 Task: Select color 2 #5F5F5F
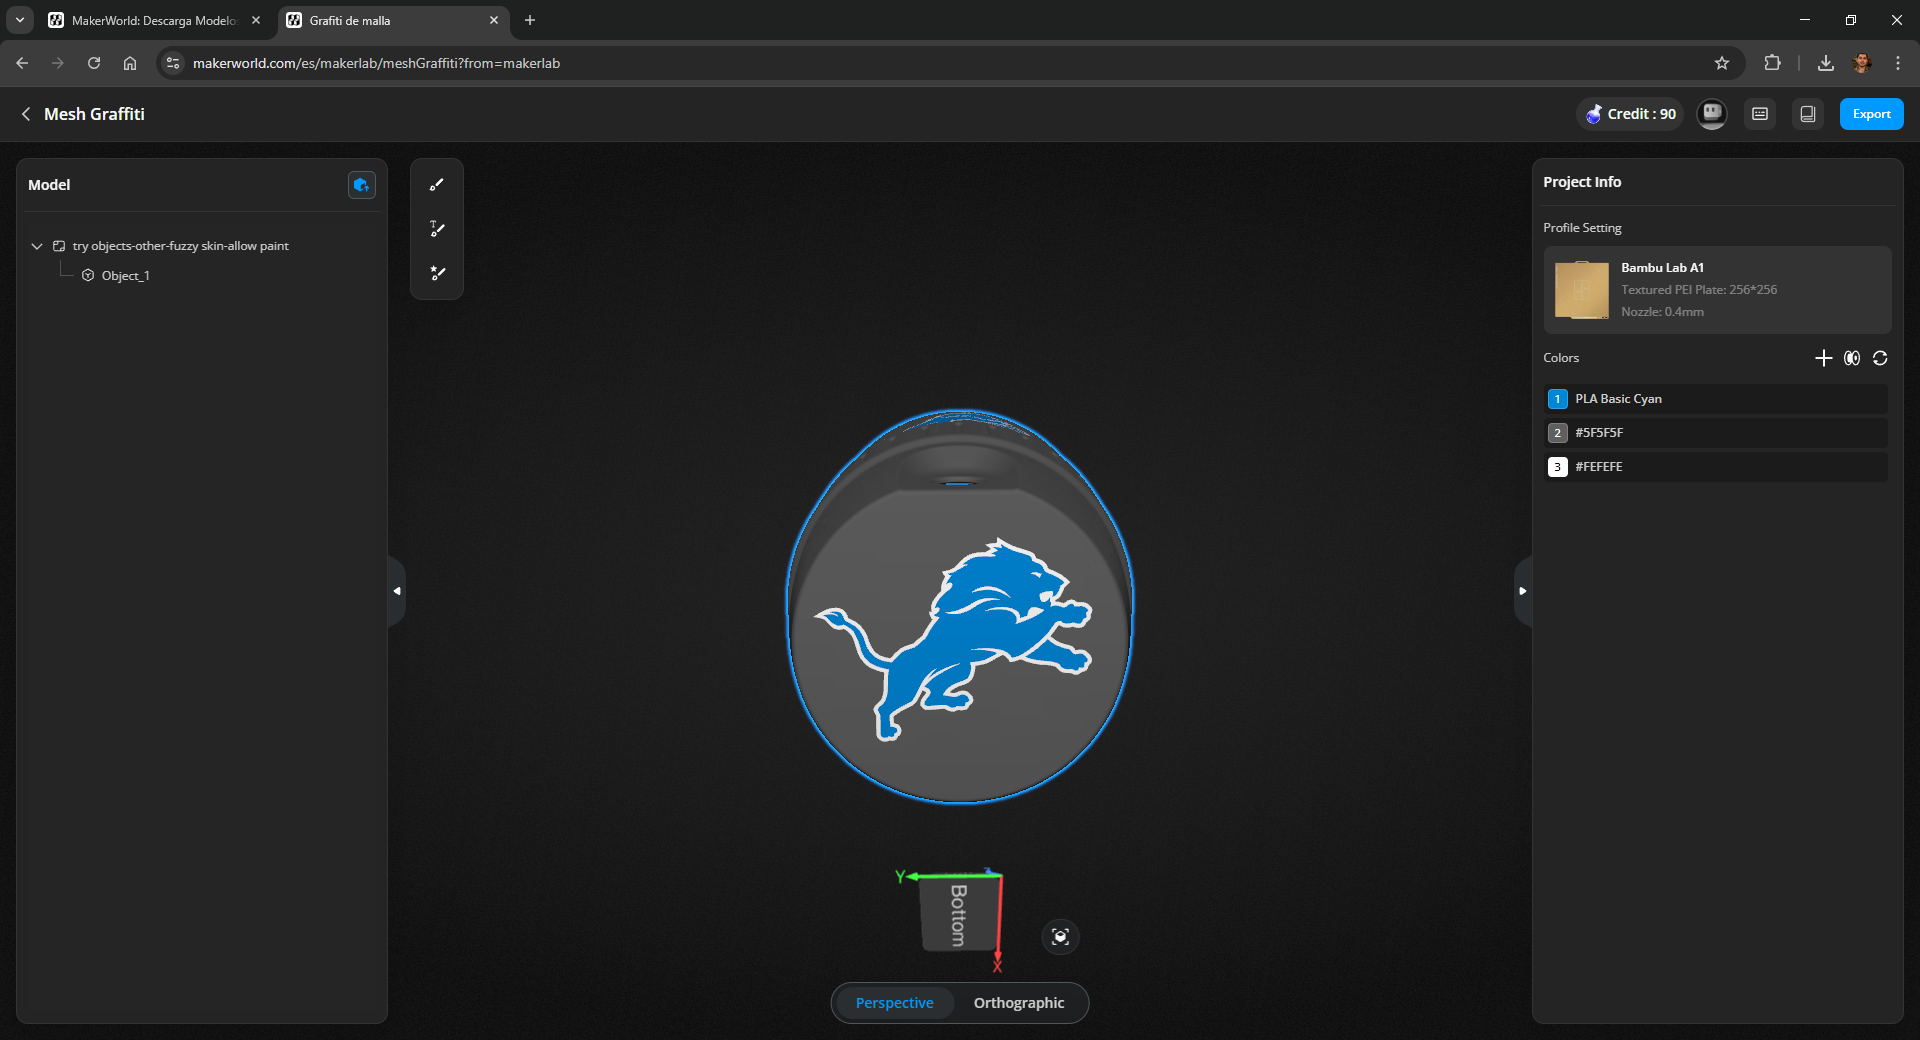tap(1716, 433)
